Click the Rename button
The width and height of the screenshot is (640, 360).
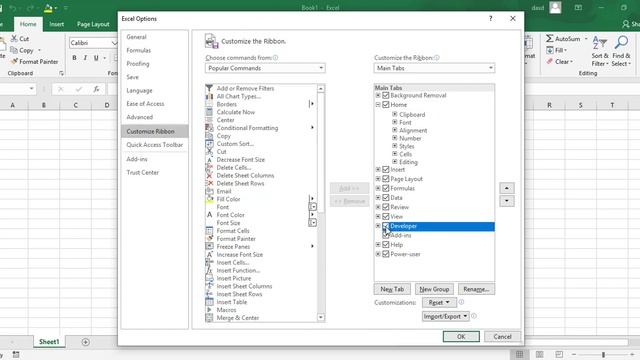click(x=476, y=289)
